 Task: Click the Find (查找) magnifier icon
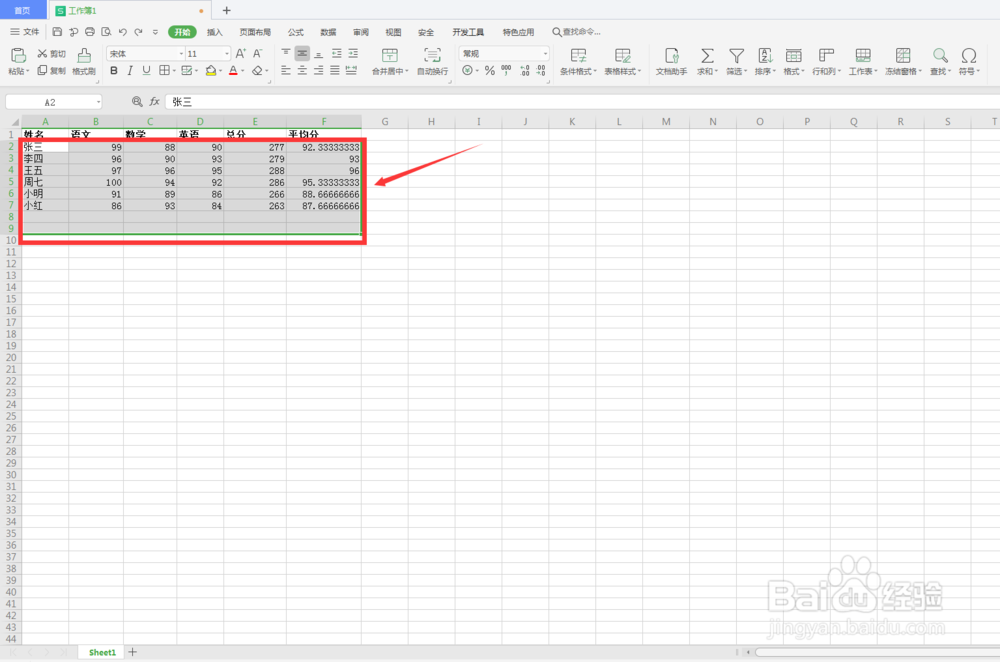tap(939, 55)
